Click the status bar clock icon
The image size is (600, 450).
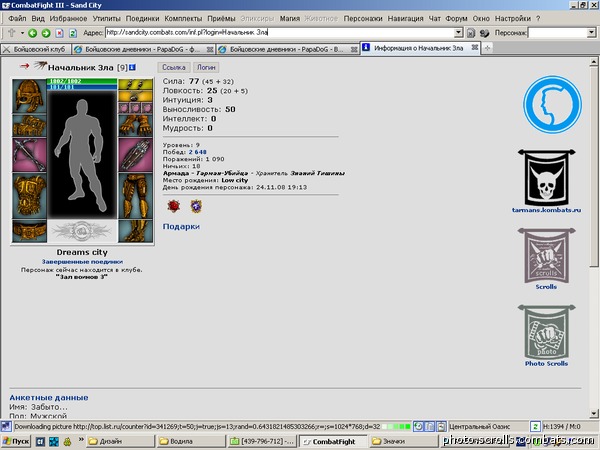click(x=418, y=426)
